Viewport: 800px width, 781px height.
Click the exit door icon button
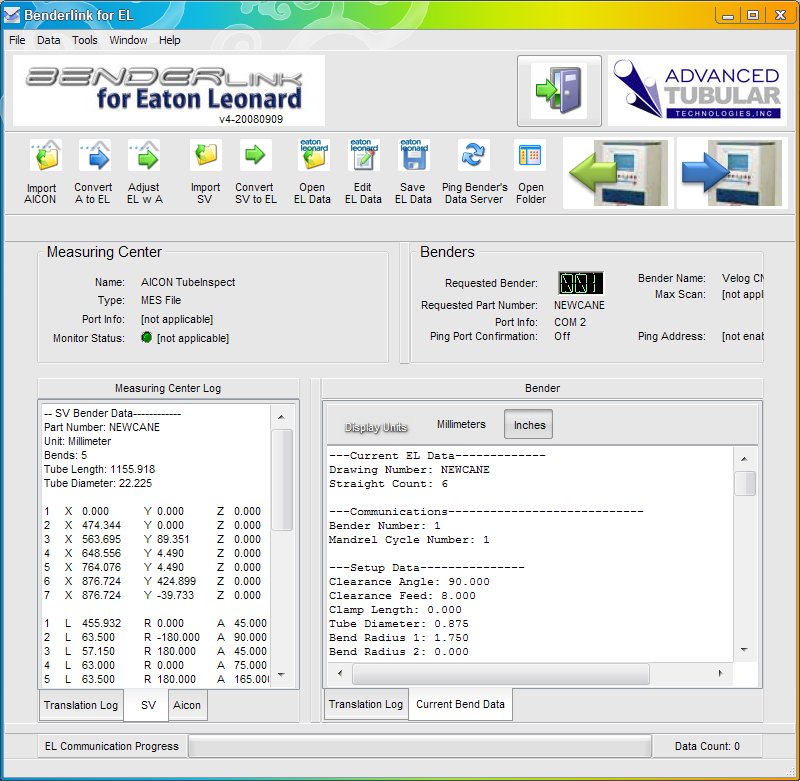(x=559, y=91)
